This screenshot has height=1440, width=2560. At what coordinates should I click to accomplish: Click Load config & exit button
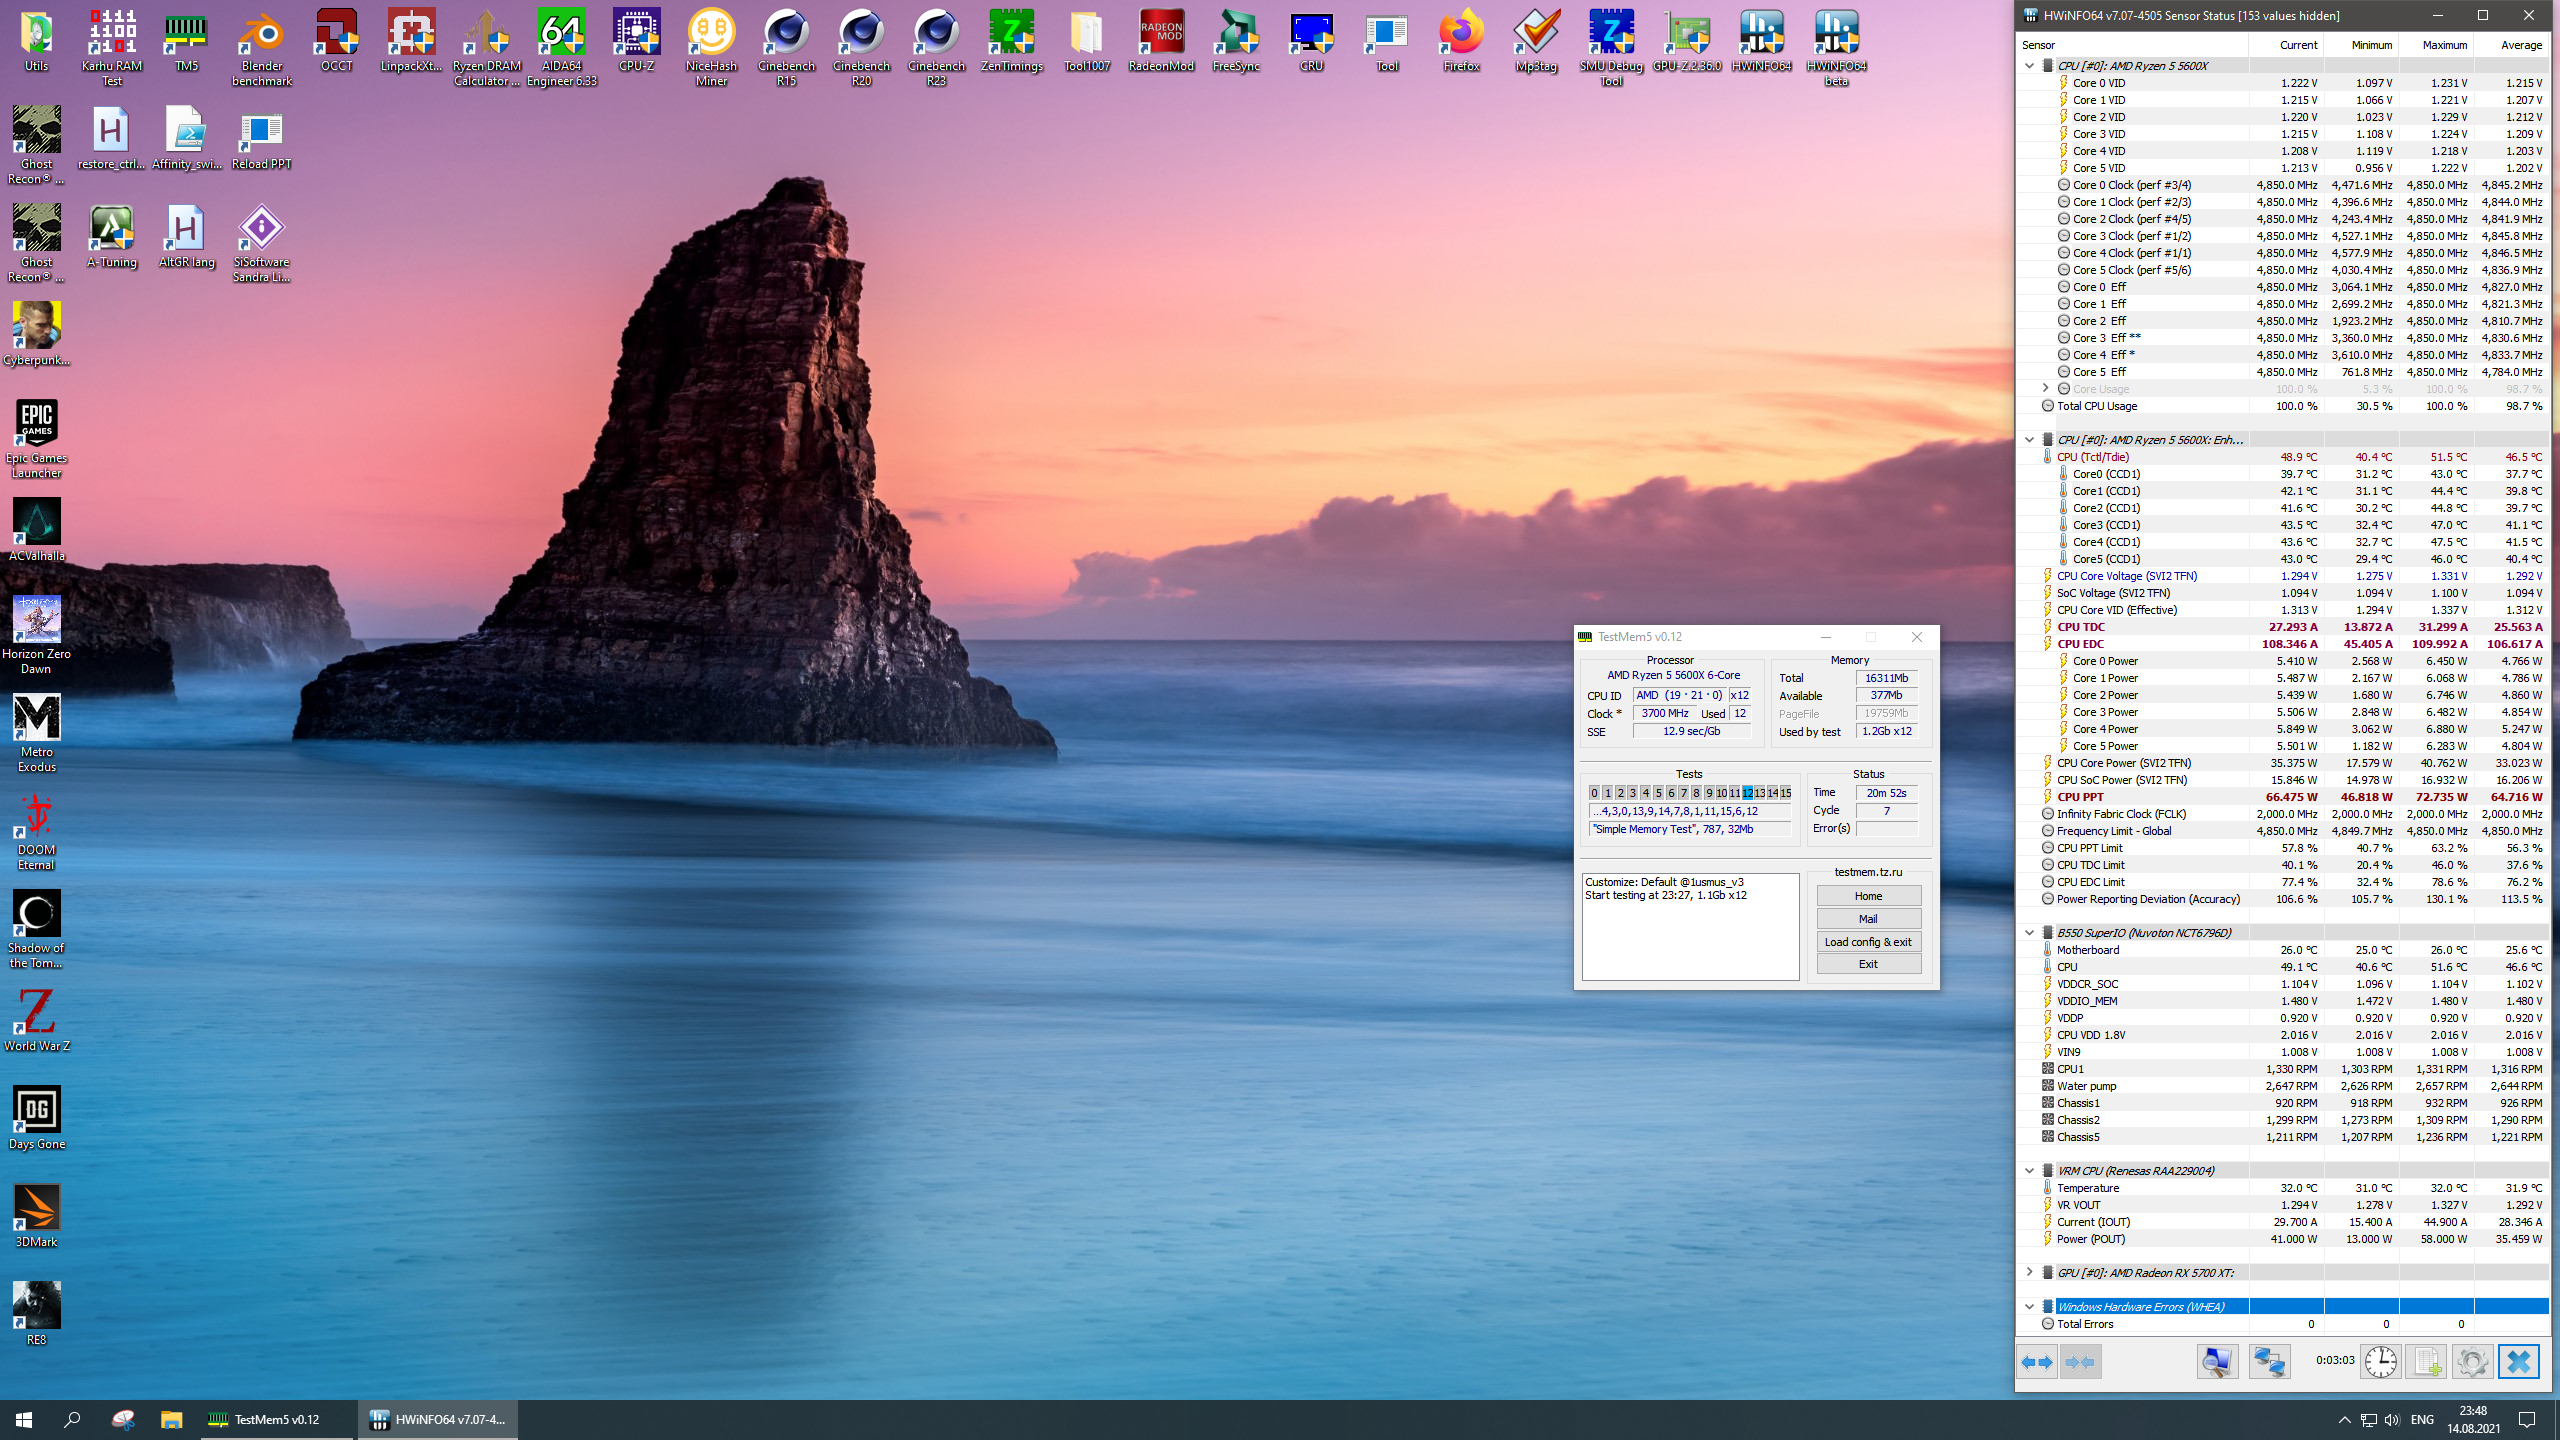coord(1868,942)
